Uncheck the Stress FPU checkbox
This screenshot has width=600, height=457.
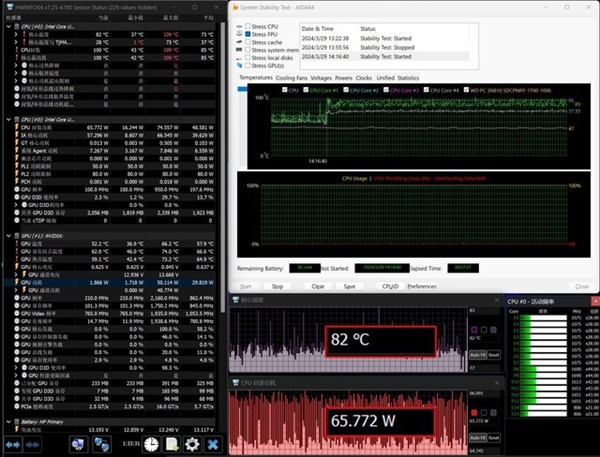click(x=249, y=34)
